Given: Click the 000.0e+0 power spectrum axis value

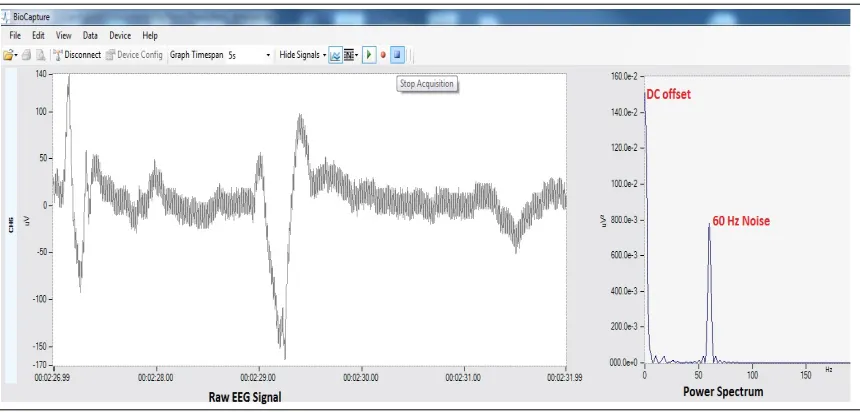Looking at the screenshot, I should (x=624, y=363).
